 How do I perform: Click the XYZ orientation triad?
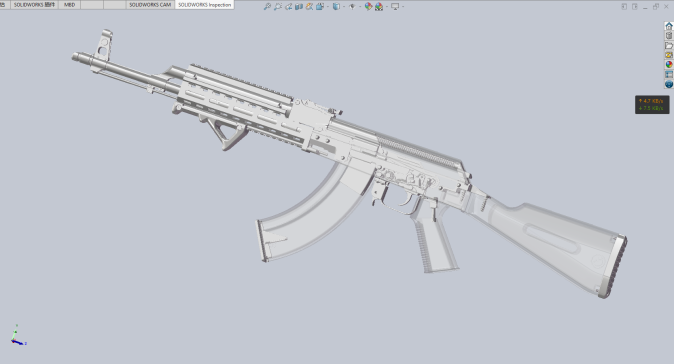[18, 336]
